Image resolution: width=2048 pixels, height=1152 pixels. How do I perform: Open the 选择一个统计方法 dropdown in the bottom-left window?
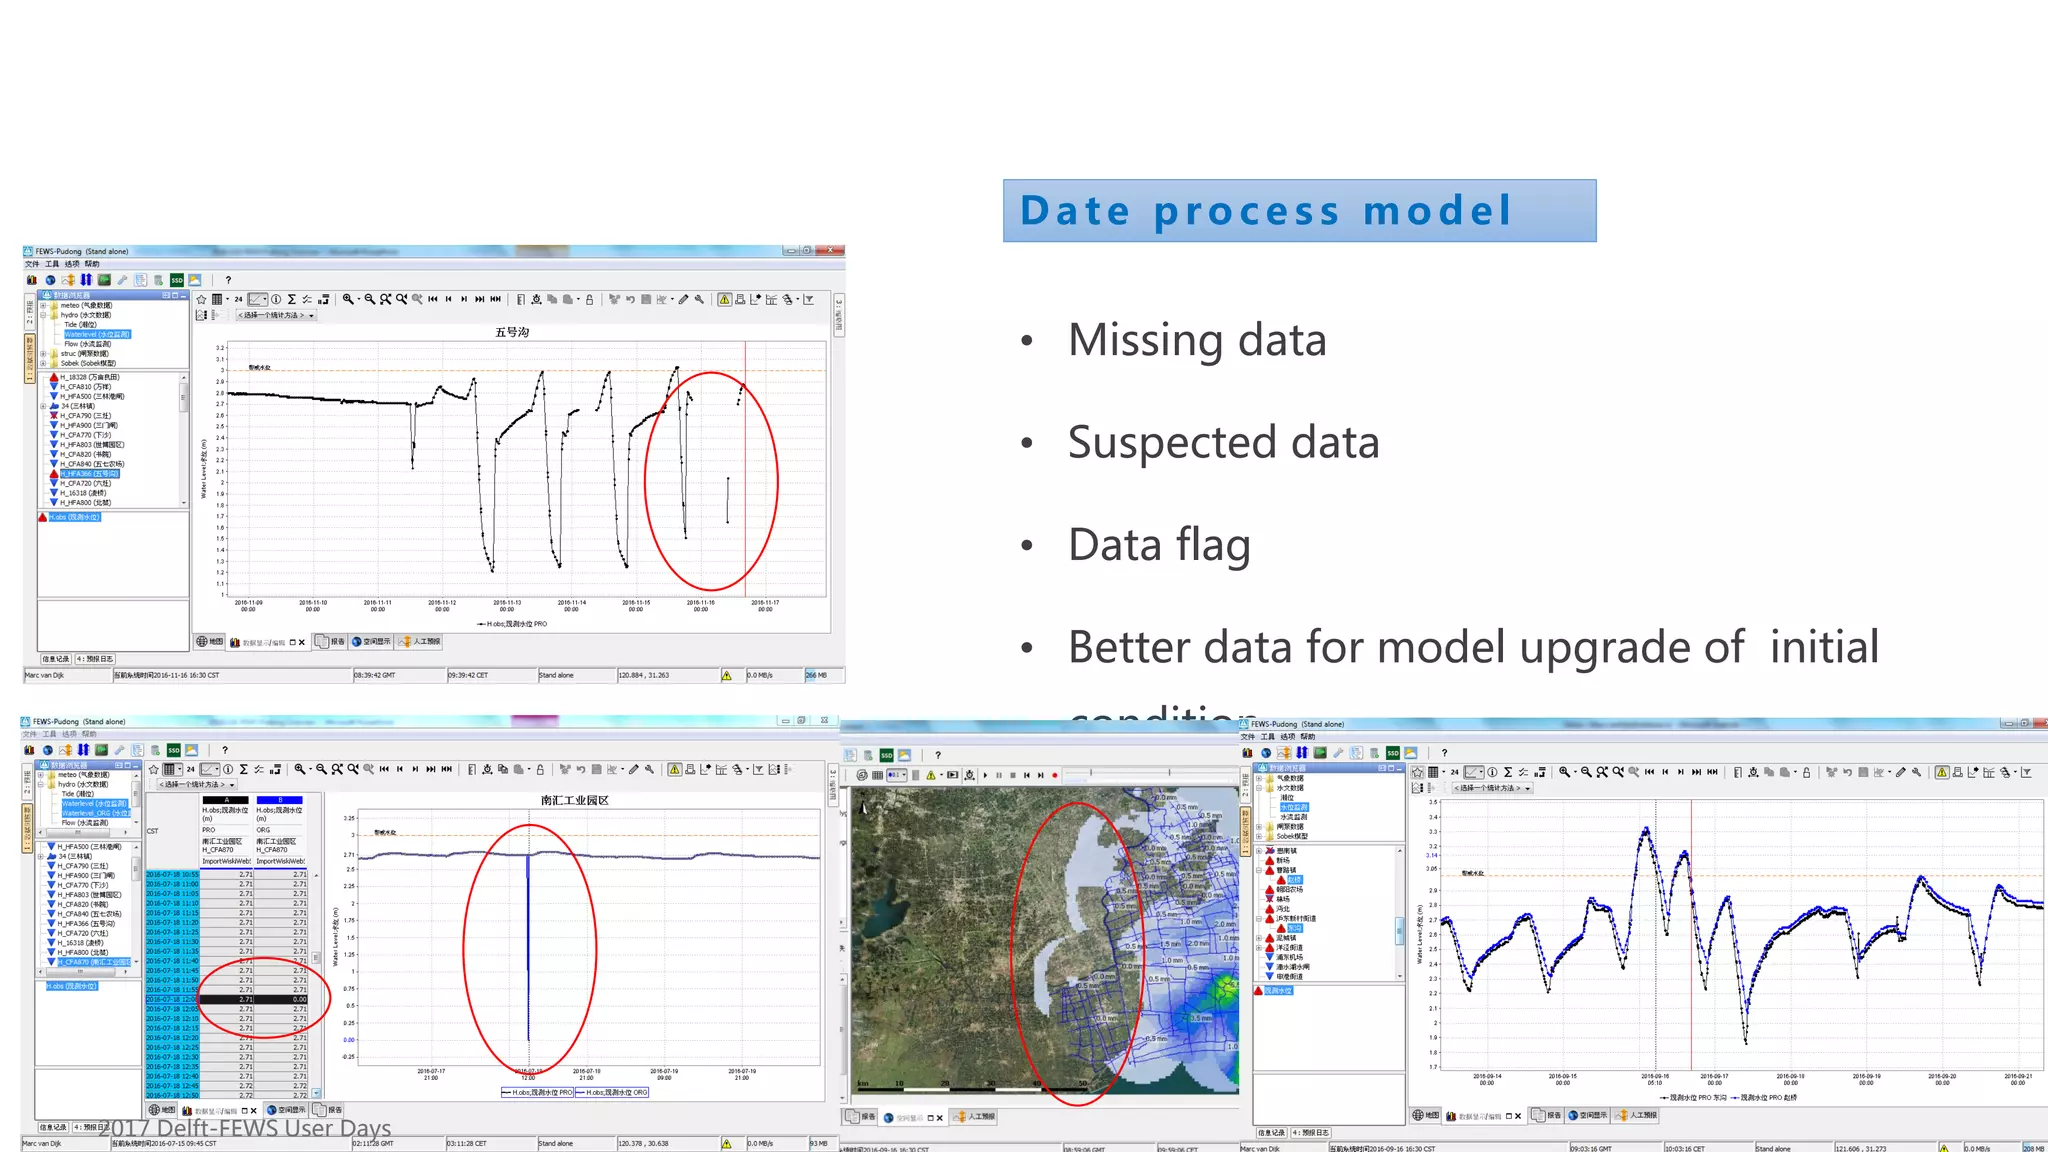coord(196,784)
